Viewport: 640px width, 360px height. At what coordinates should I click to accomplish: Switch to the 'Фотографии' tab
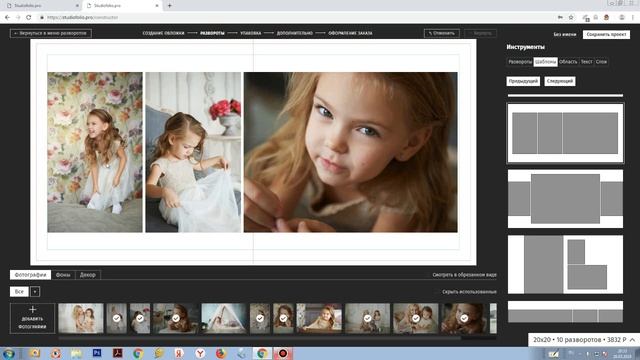pos(30,275)
